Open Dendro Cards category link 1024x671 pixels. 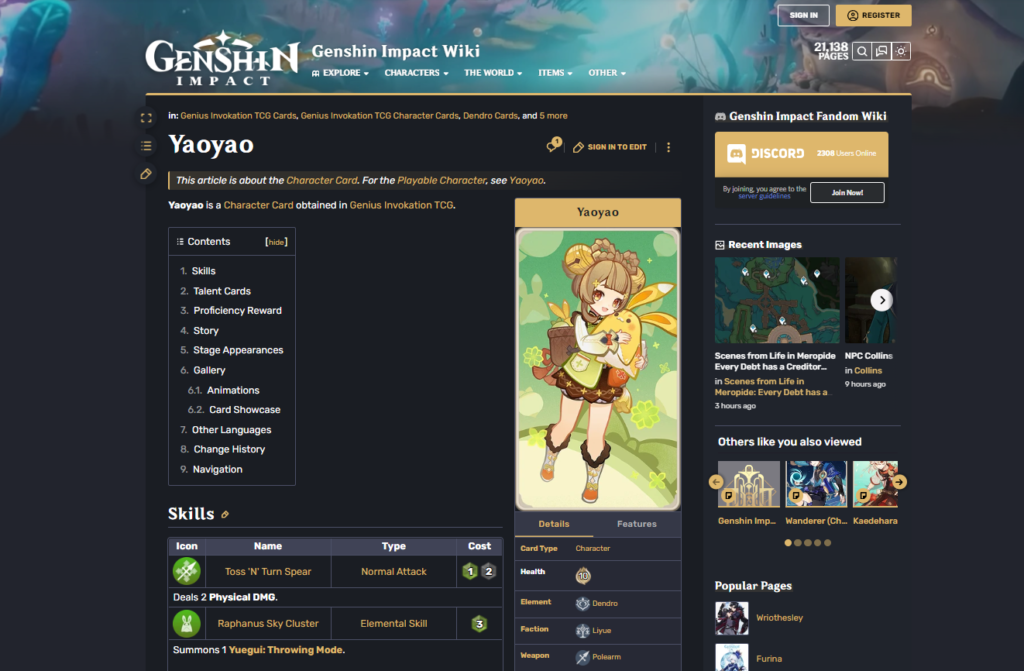coord(490,116)
